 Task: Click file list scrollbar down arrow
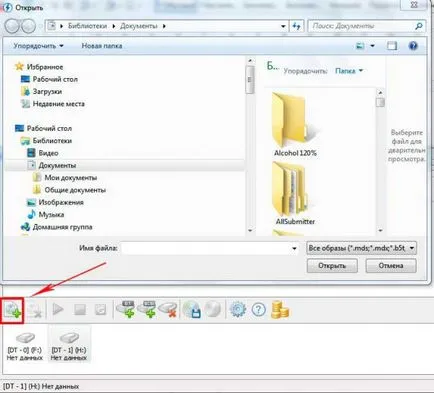tap(380, 230)
